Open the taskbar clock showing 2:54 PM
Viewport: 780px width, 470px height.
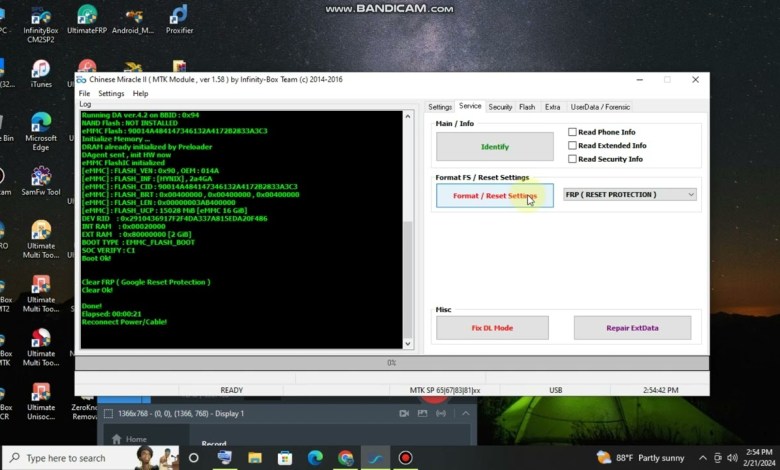(759, 458)
